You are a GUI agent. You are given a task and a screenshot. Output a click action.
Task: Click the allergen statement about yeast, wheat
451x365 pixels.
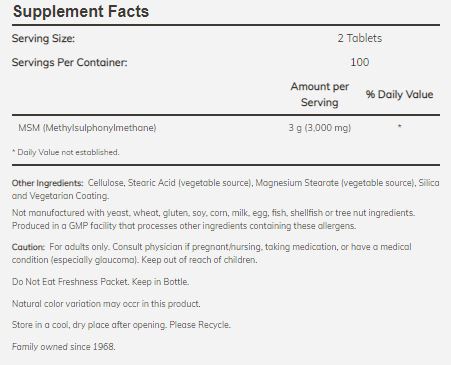pos(213,213)
